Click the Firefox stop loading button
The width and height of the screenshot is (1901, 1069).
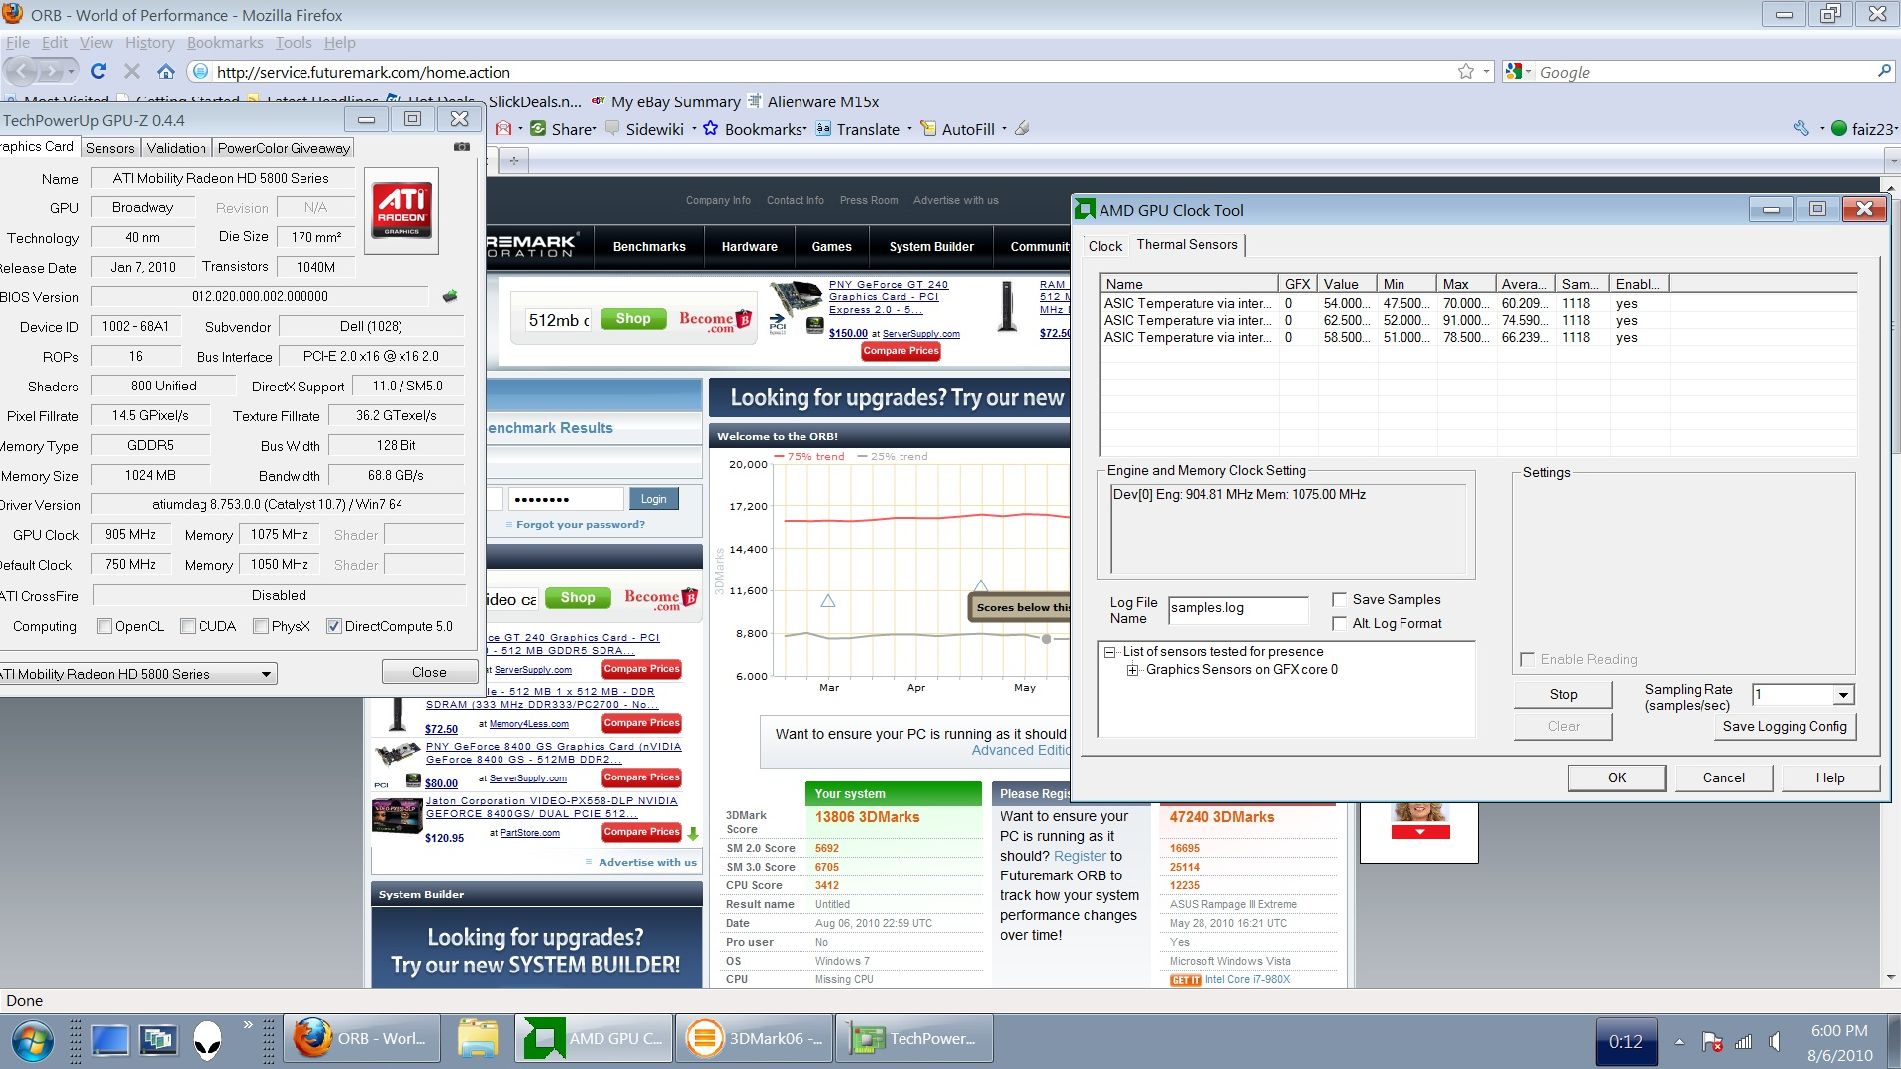click(x=132, y=71)
